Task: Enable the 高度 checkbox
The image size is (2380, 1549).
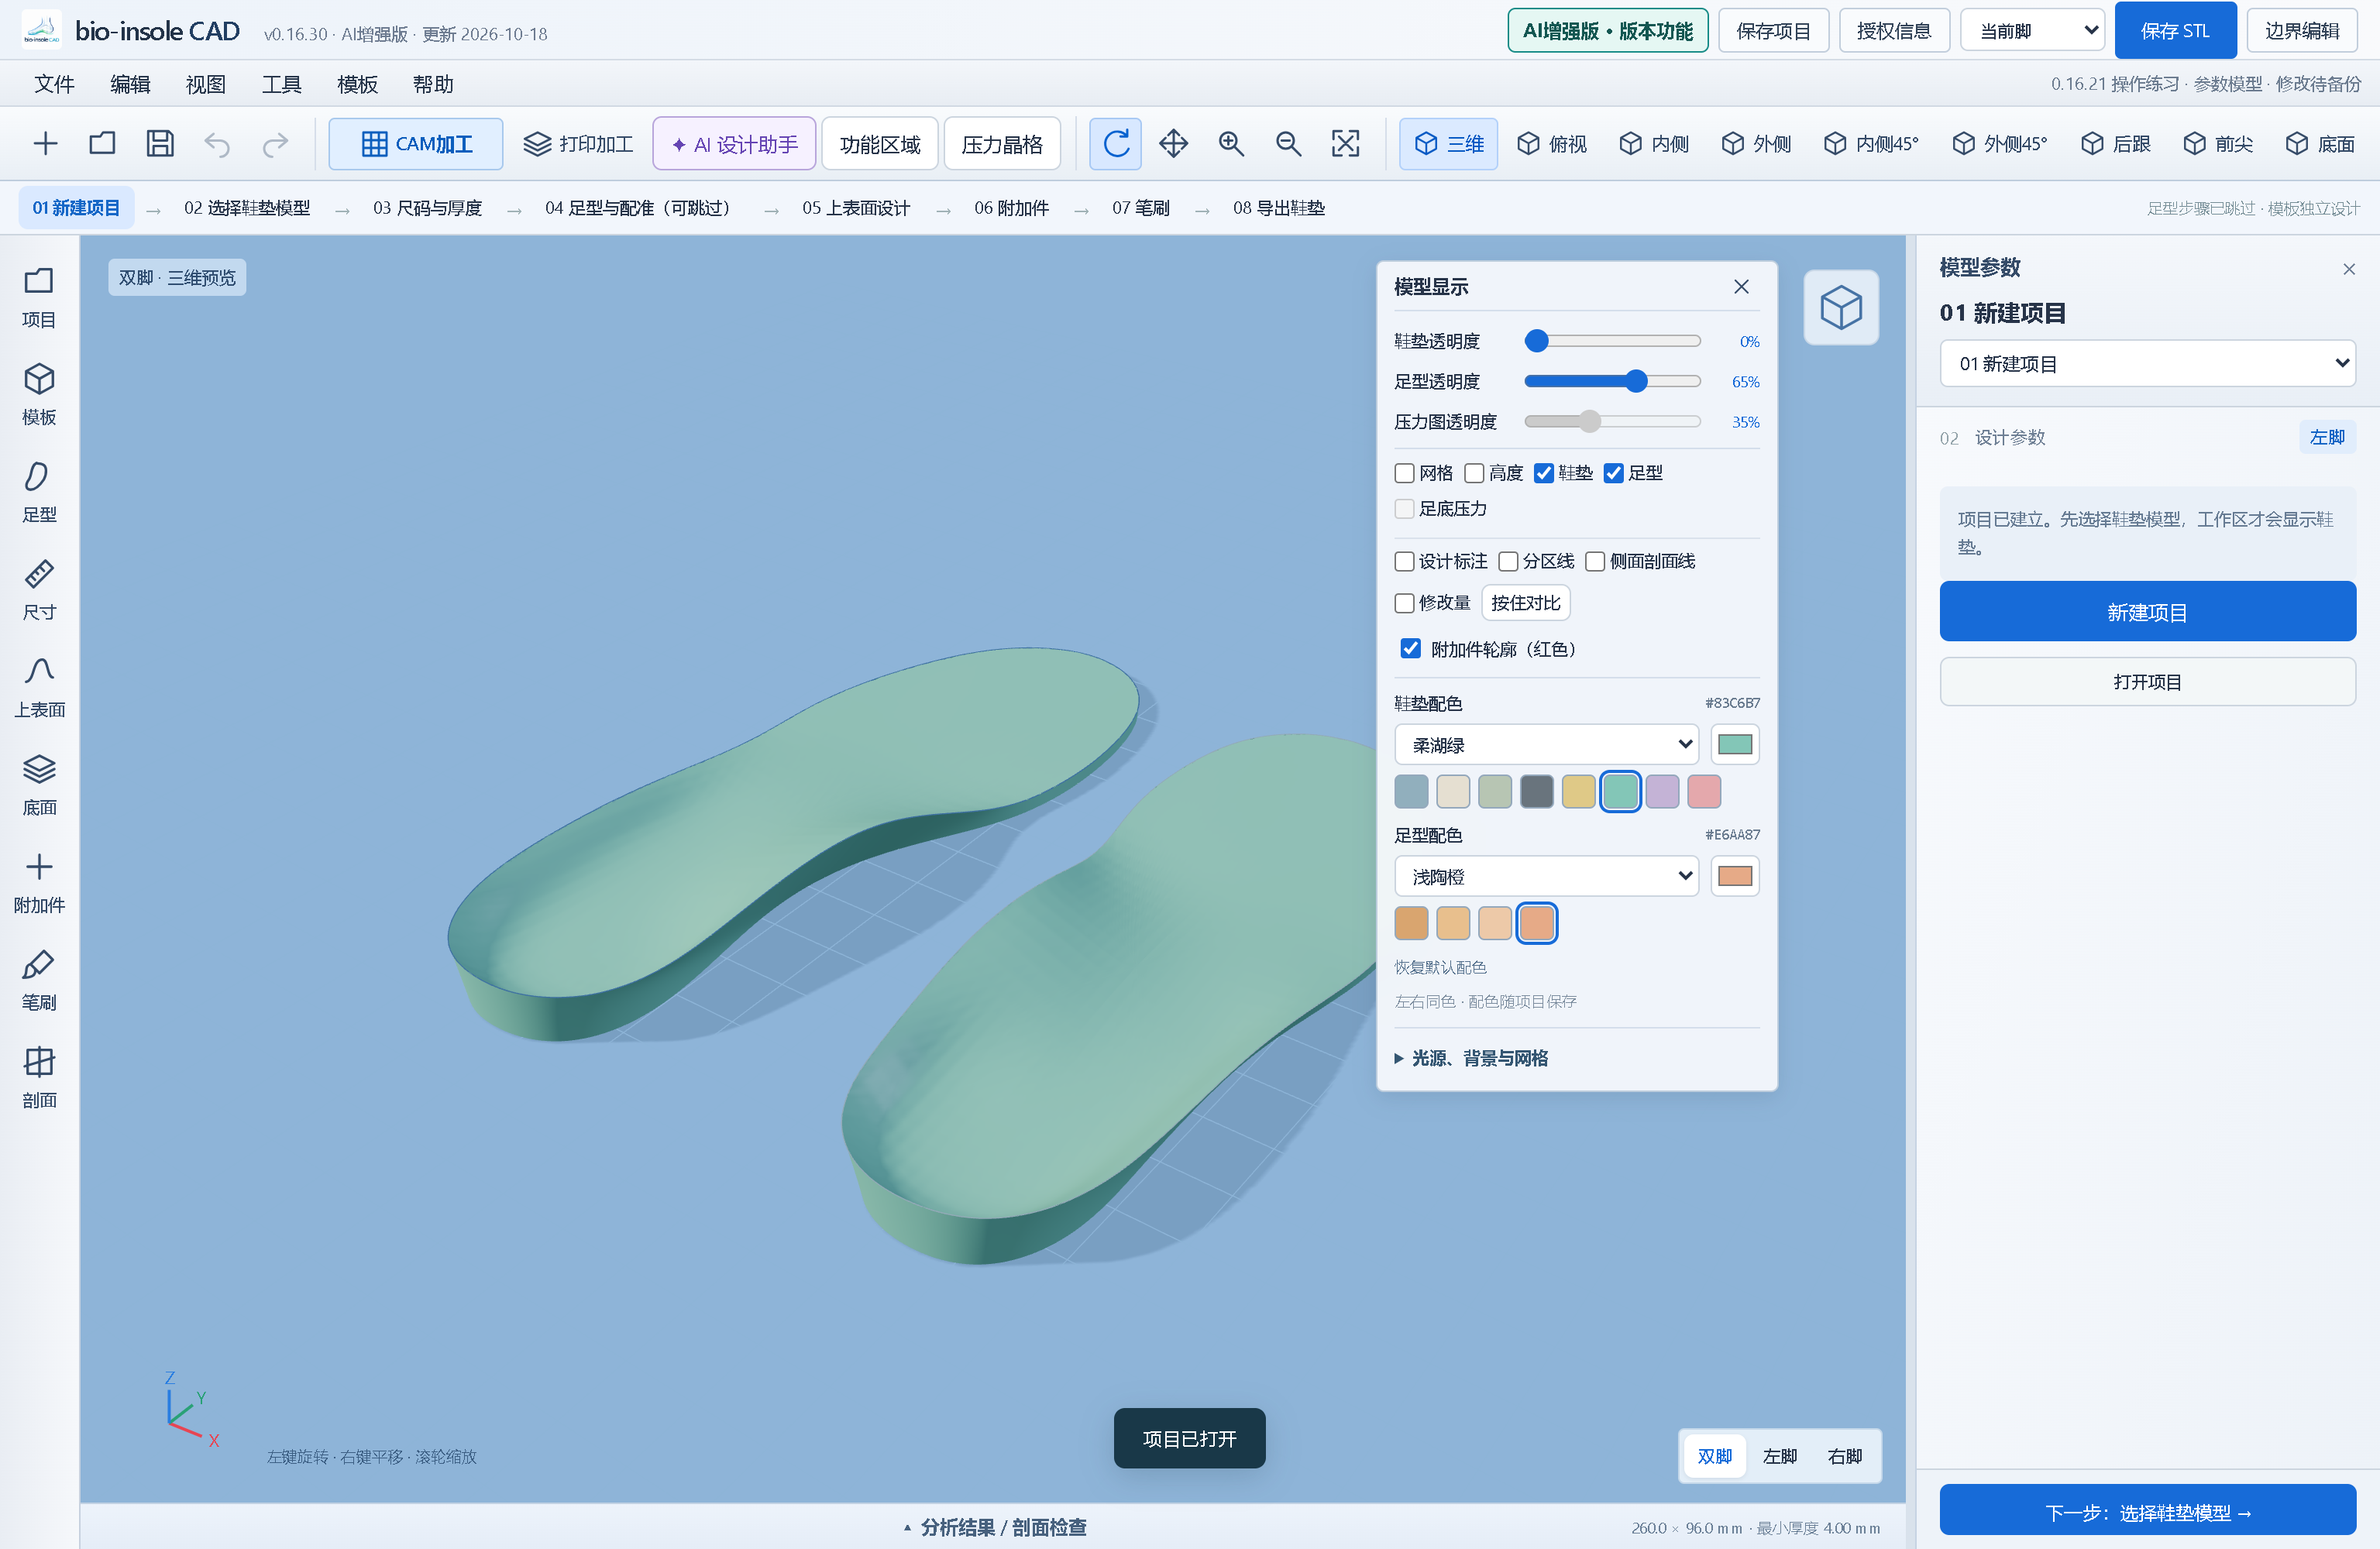Action: (x=1474, y=473)
